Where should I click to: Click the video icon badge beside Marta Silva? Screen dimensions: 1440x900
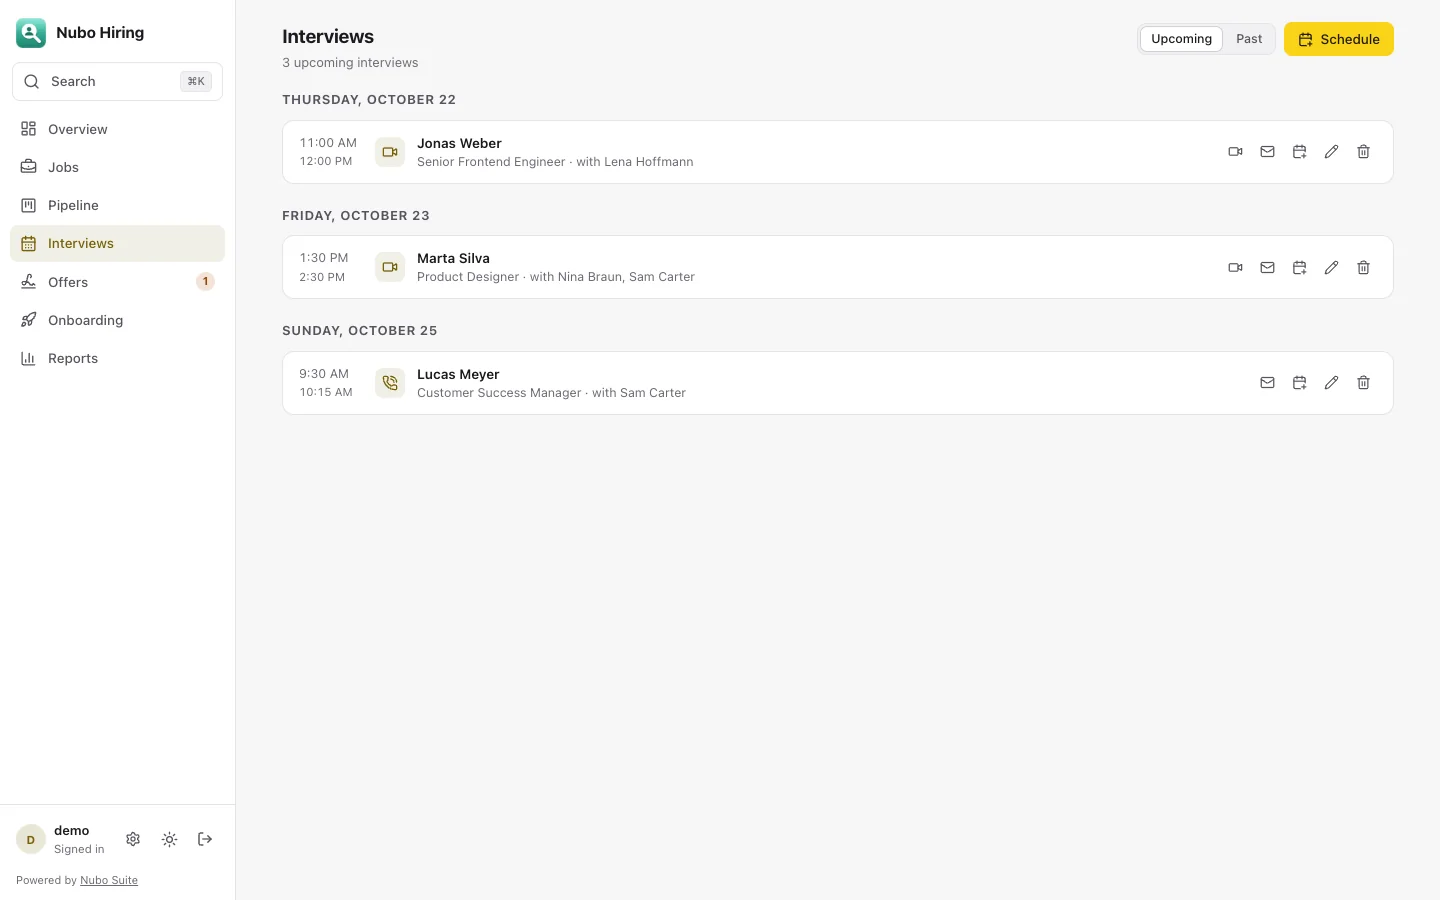390,267
